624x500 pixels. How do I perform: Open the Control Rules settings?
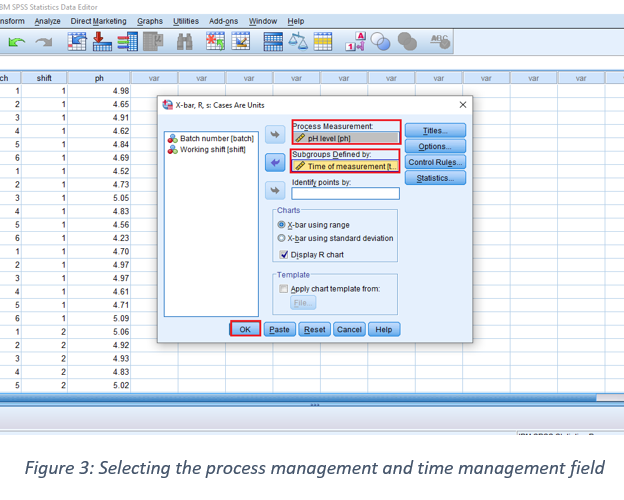tap(435, 162)
